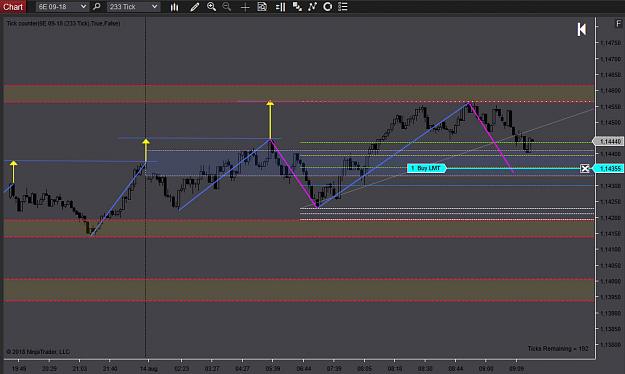Image resolution: width=625 pixels, height=374 pixels.
Task: Click the 14 Aug date label
Action: pos(149,368)
